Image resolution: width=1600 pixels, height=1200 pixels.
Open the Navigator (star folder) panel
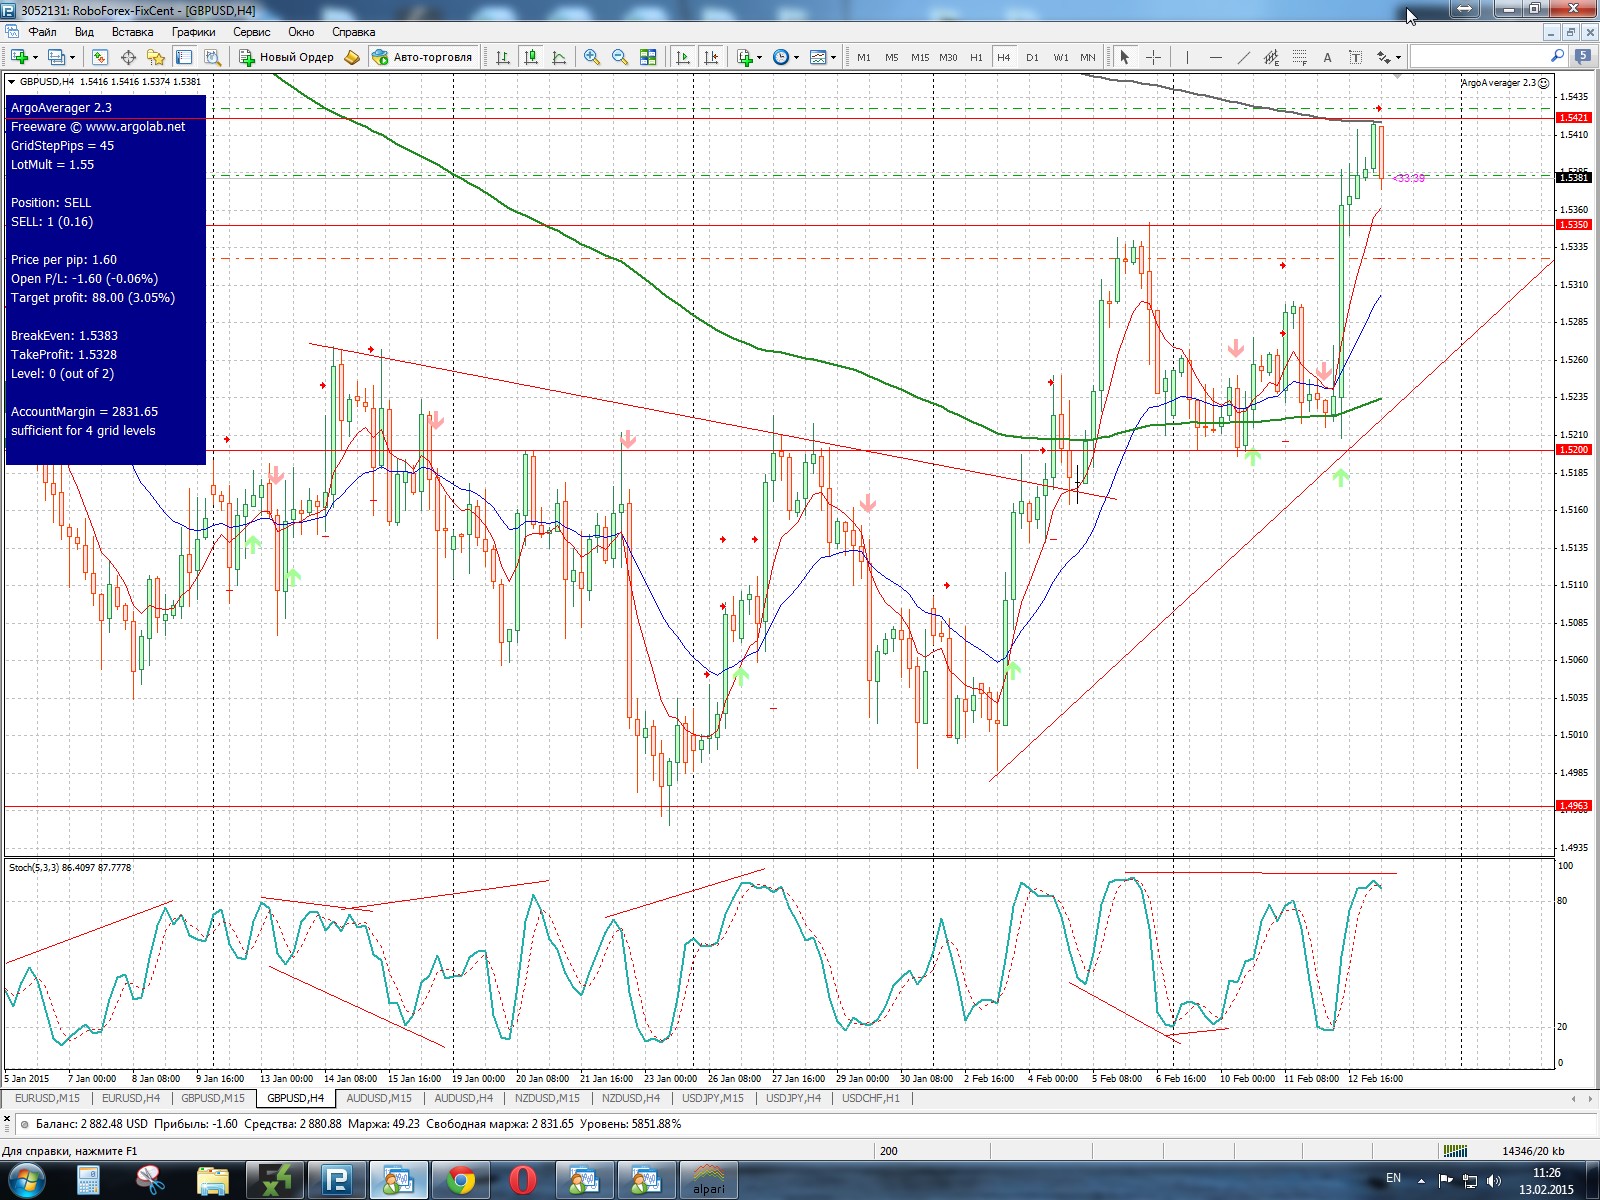point(156,57)
